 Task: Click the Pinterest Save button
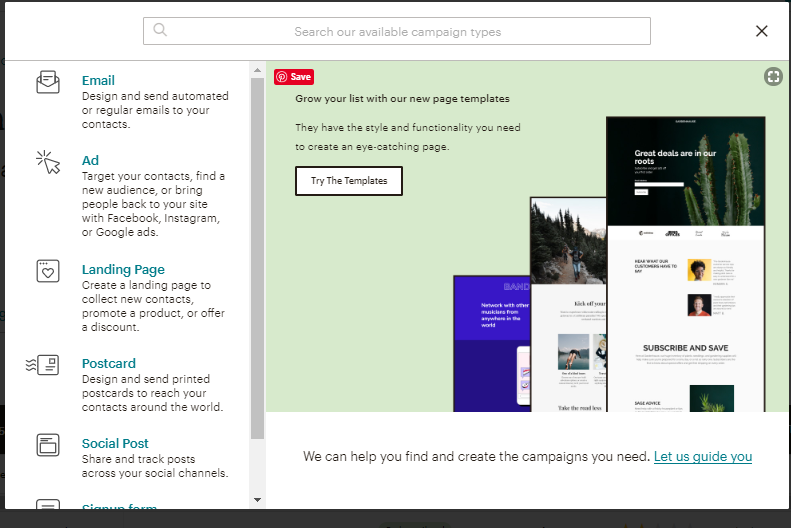click(x=294, y=77)
